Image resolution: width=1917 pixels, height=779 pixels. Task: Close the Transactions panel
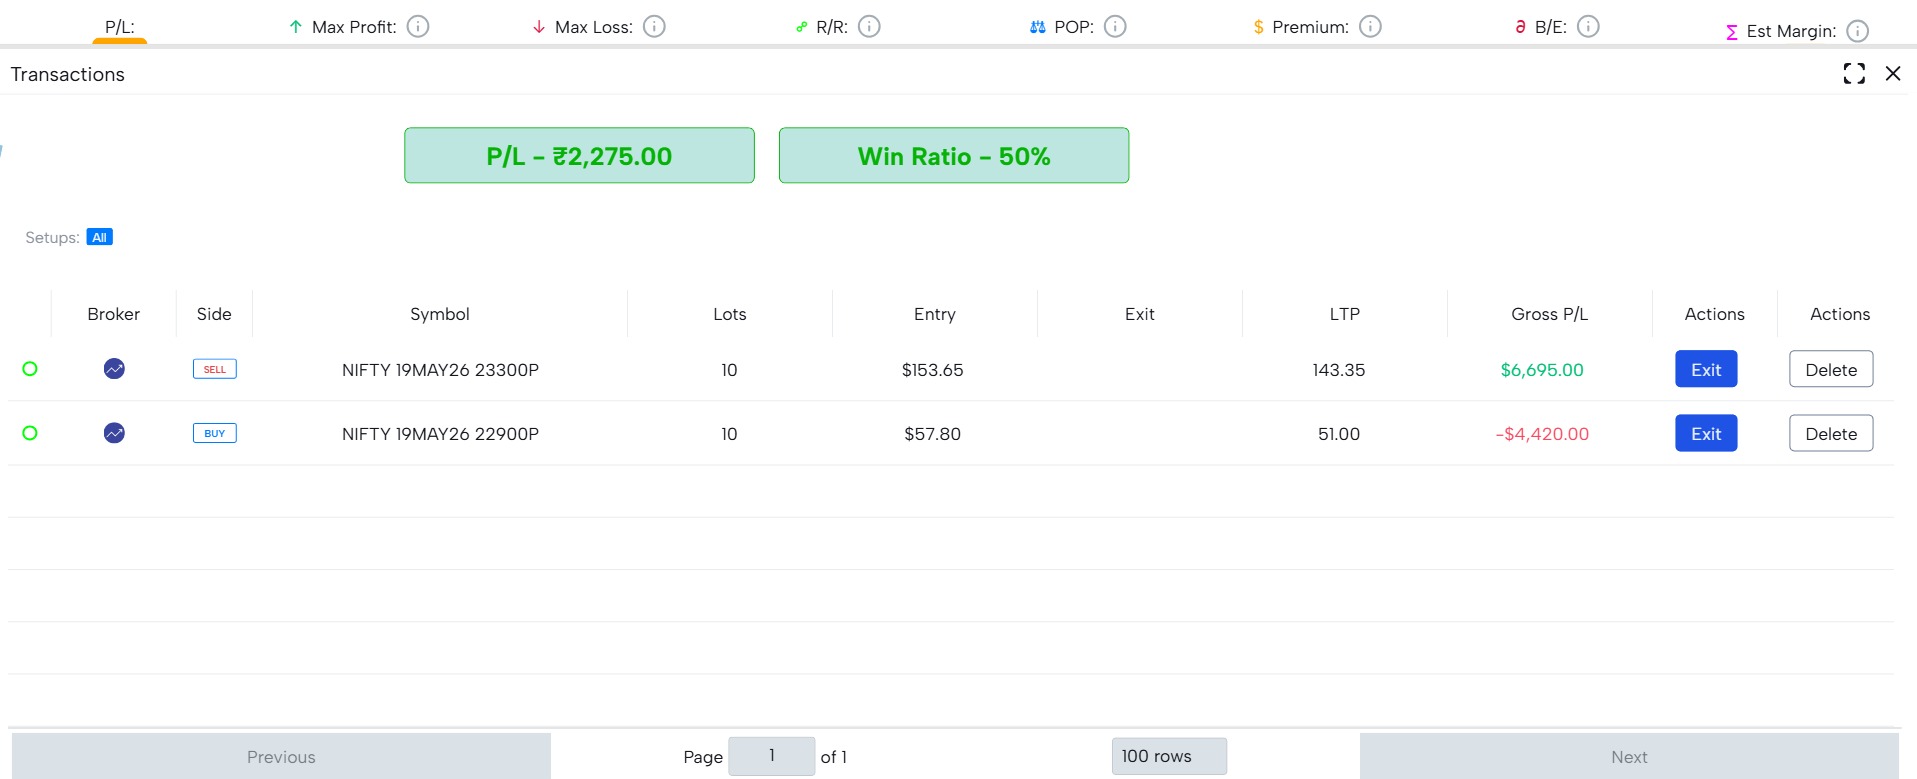1893,74
